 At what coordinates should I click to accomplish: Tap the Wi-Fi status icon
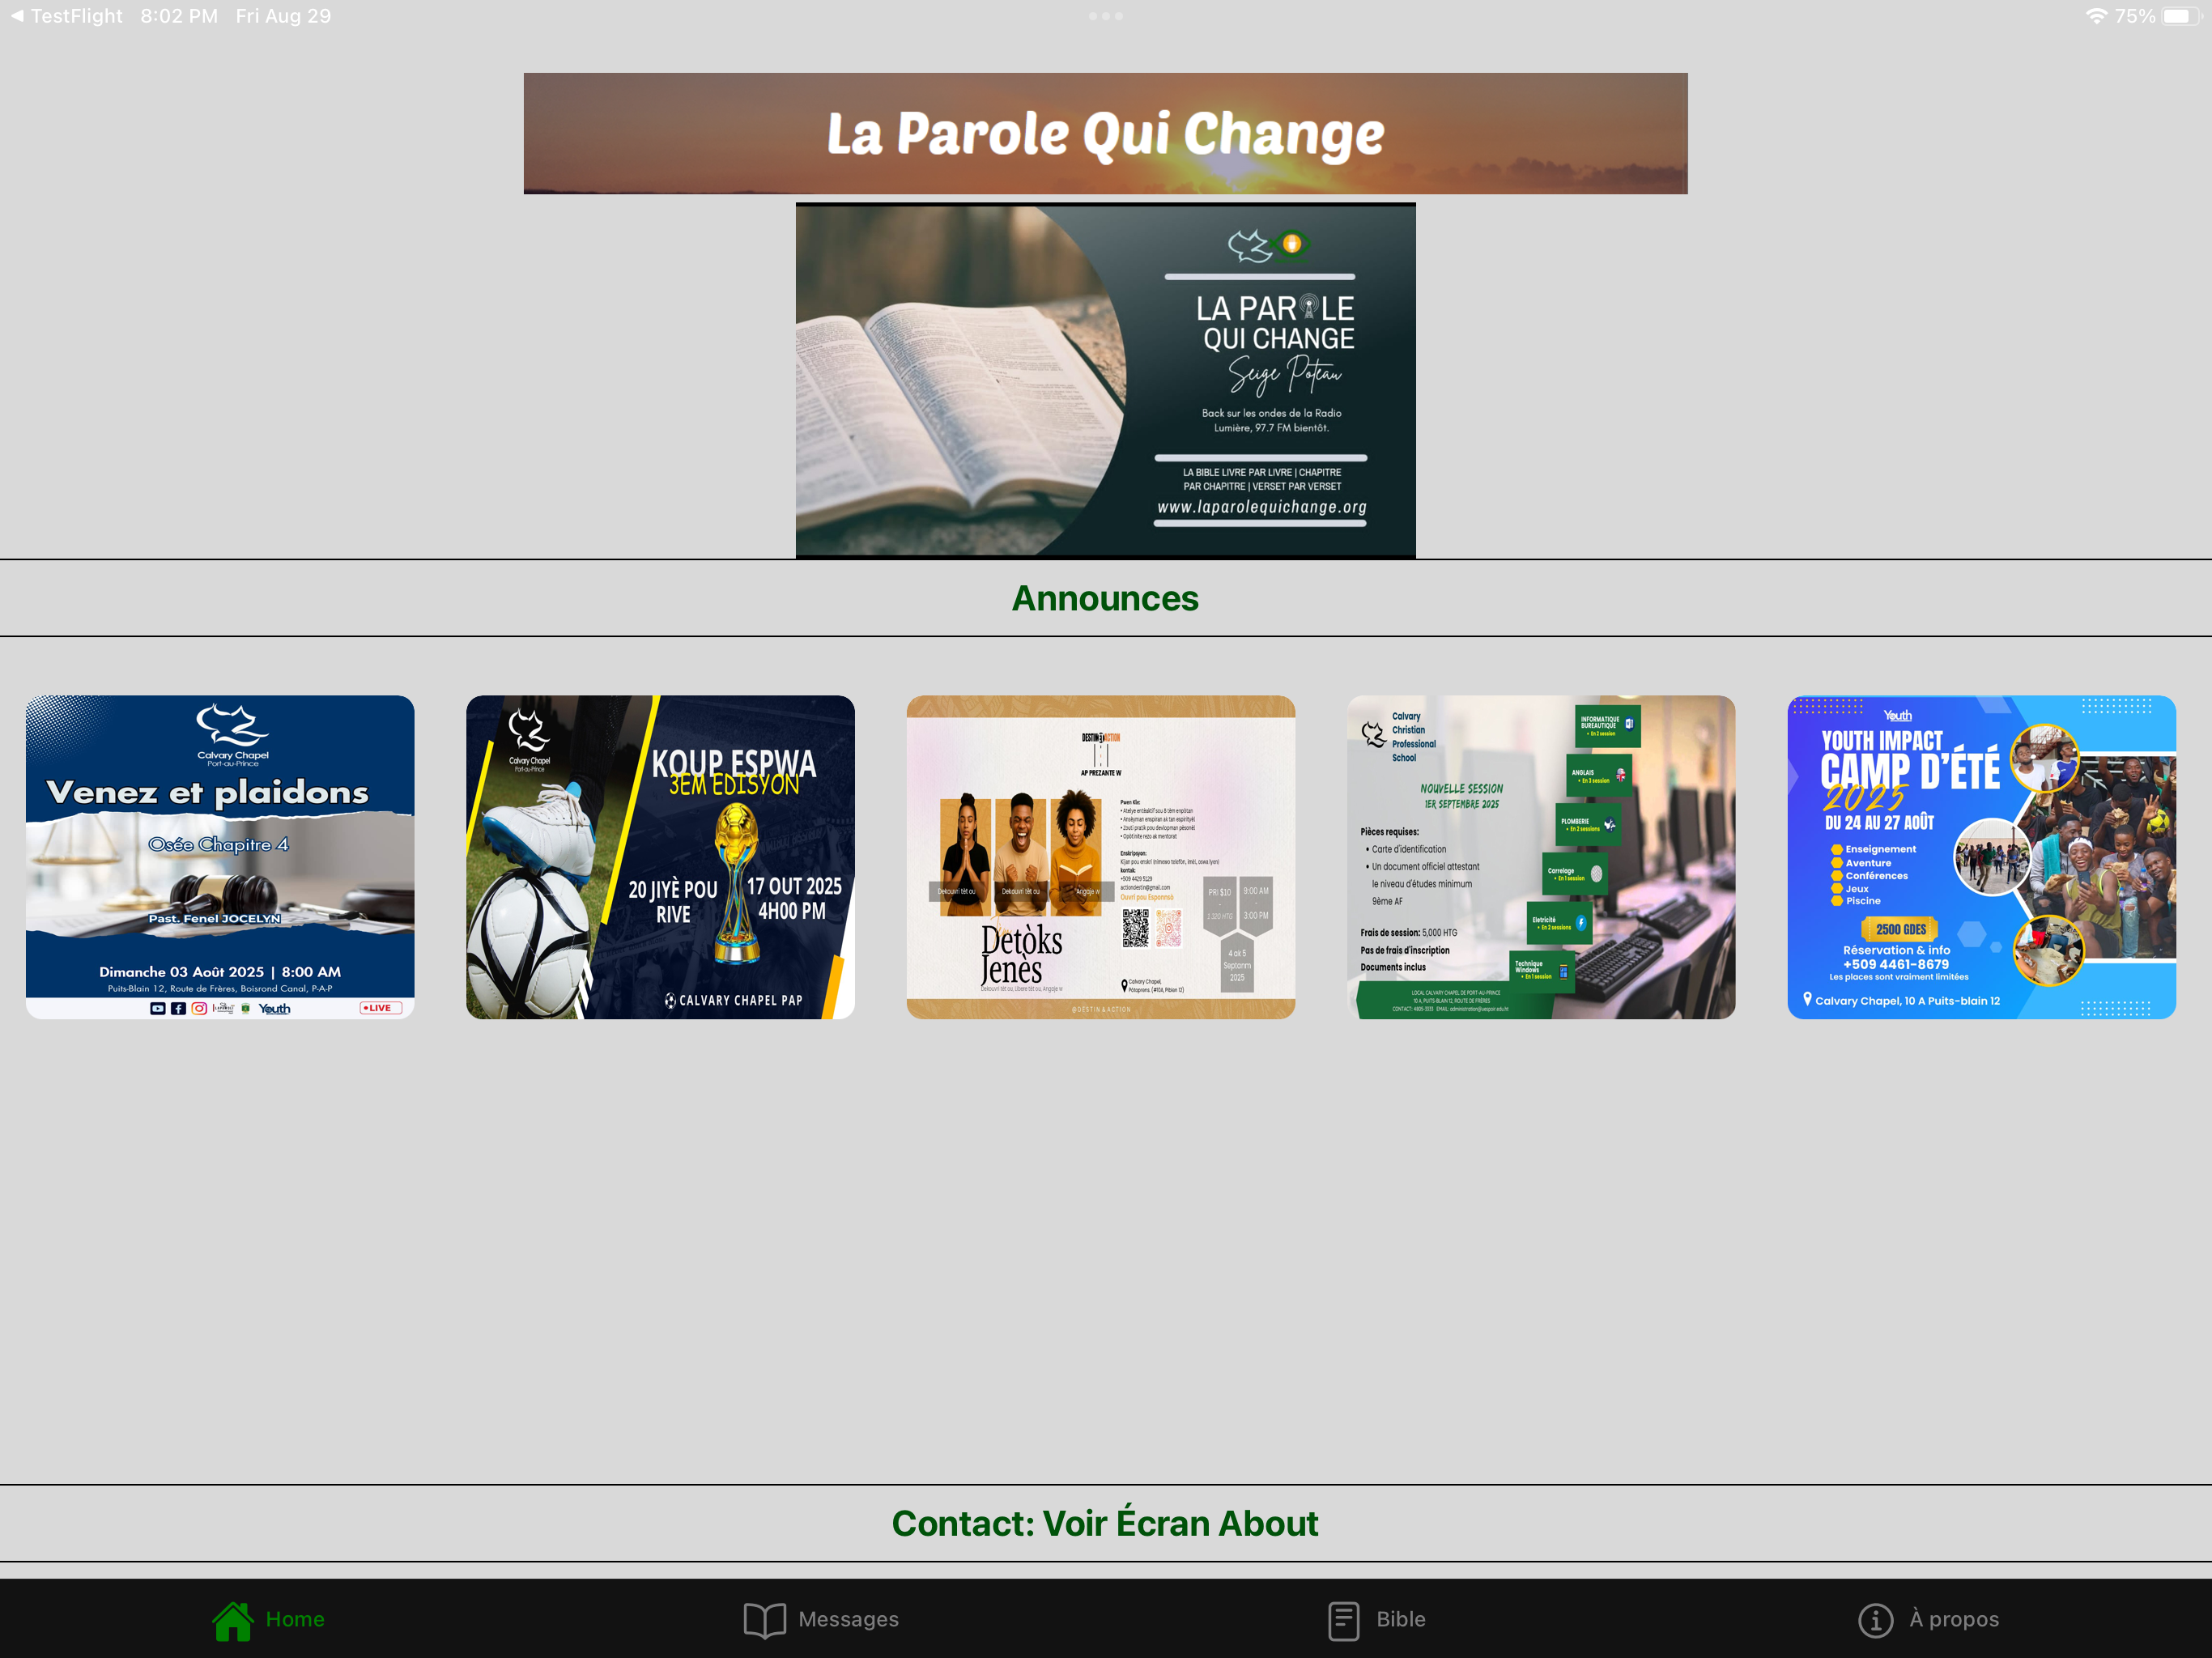coord(2096,16)
